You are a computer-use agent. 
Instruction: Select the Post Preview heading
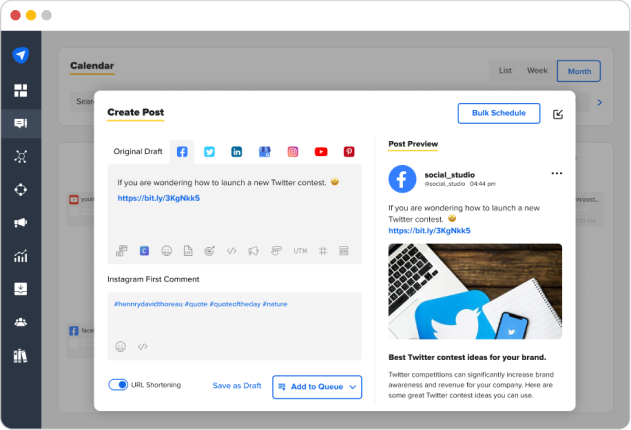tap(413, 144)
